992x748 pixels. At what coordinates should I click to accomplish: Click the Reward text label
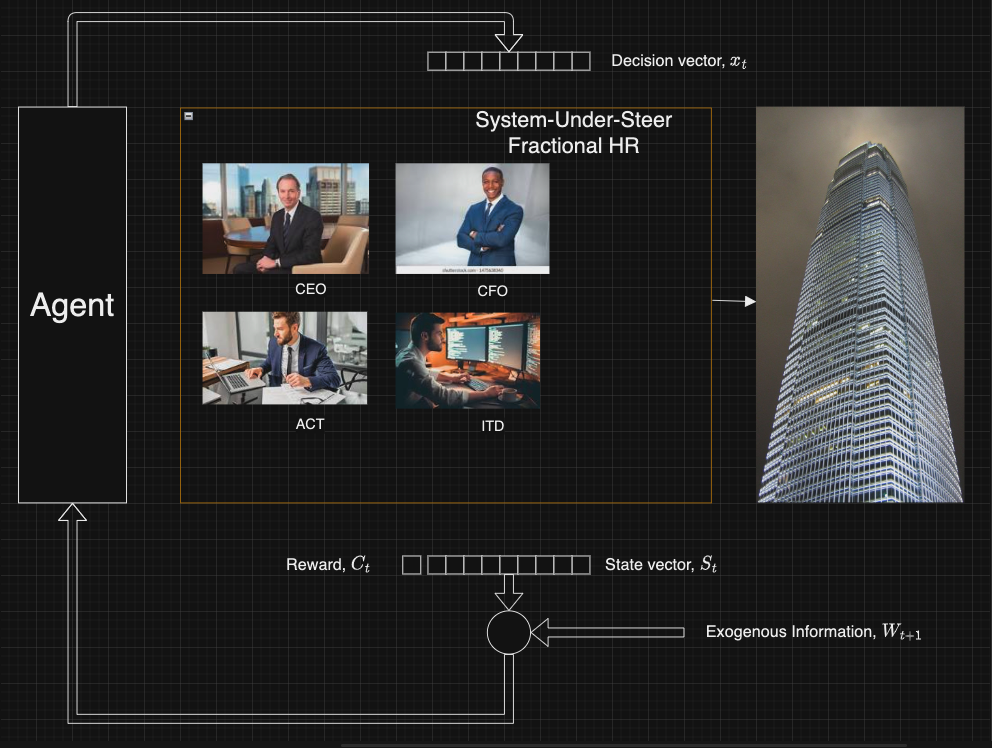pyautogui.click(x=328, y=565)
